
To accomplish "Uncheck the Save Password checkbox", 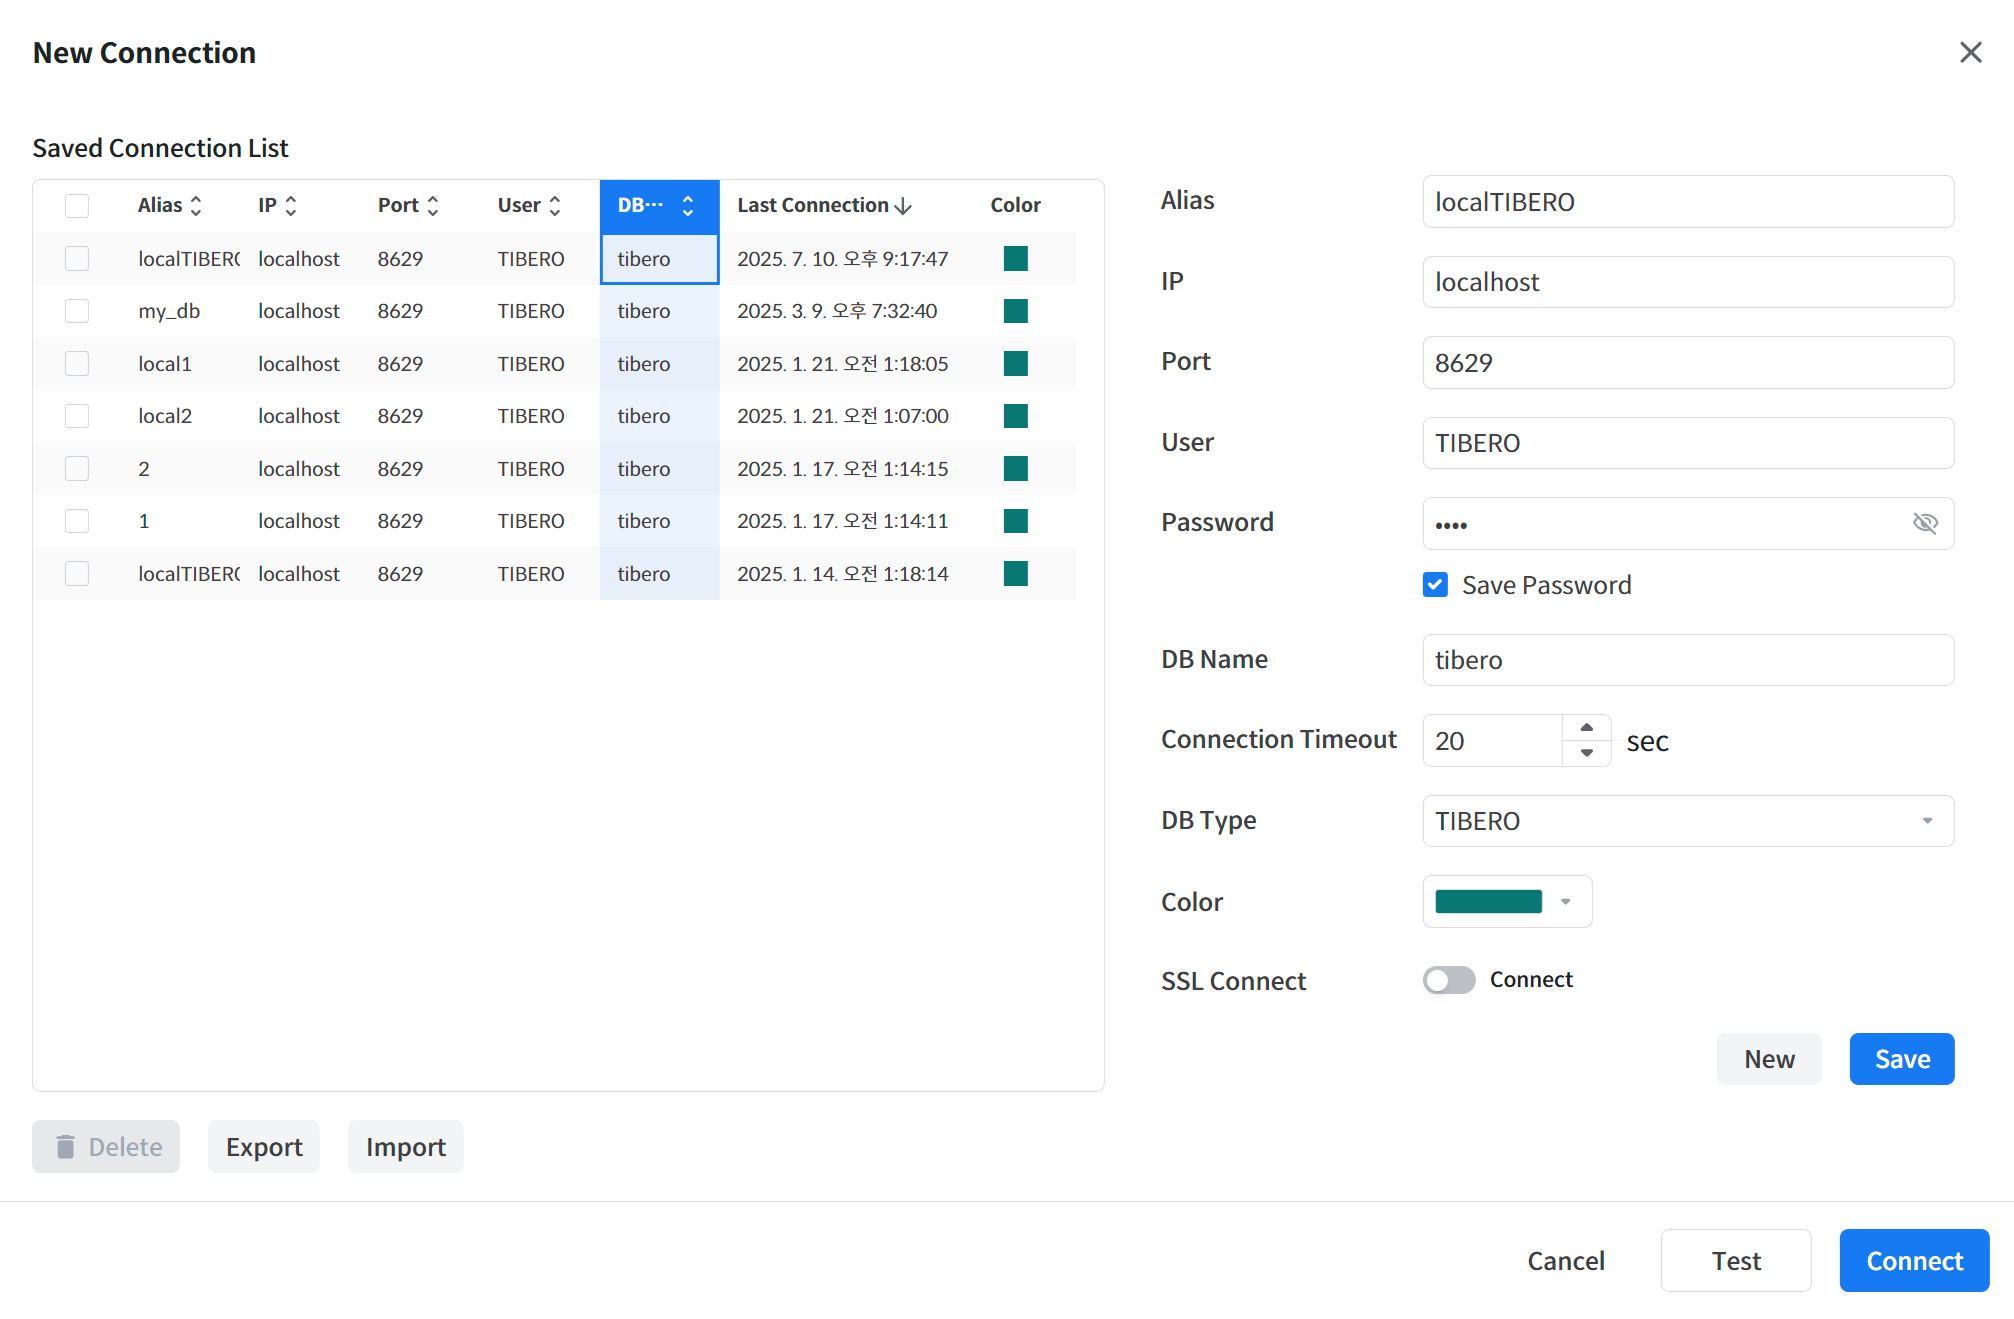I will click(1435, 585).
